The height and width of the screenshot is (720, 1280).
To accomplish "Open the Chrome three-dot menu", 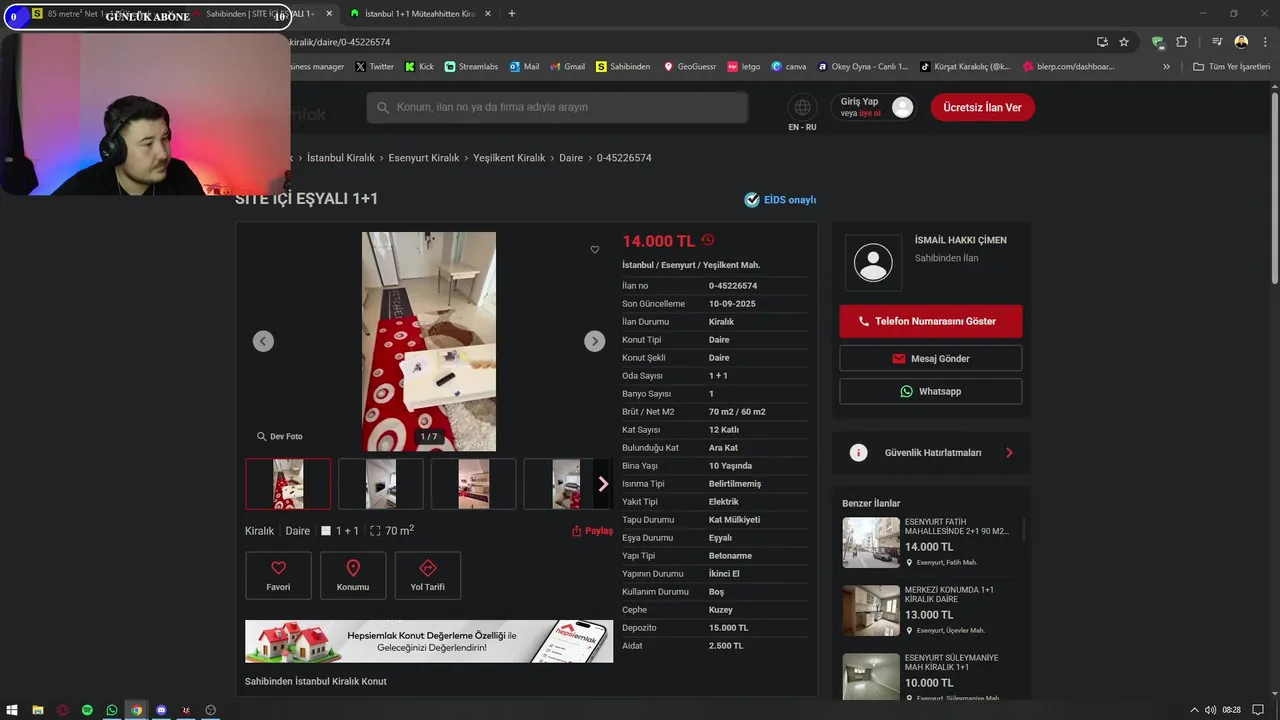I will [1263, 42].
